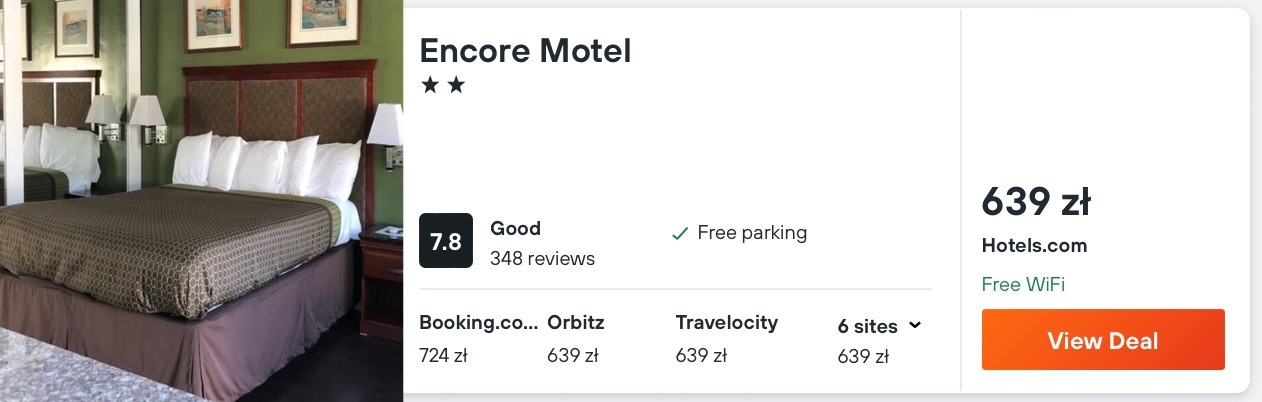Choose the Booking.com provider name
The image size is (1262, 402).
(478, 323)
